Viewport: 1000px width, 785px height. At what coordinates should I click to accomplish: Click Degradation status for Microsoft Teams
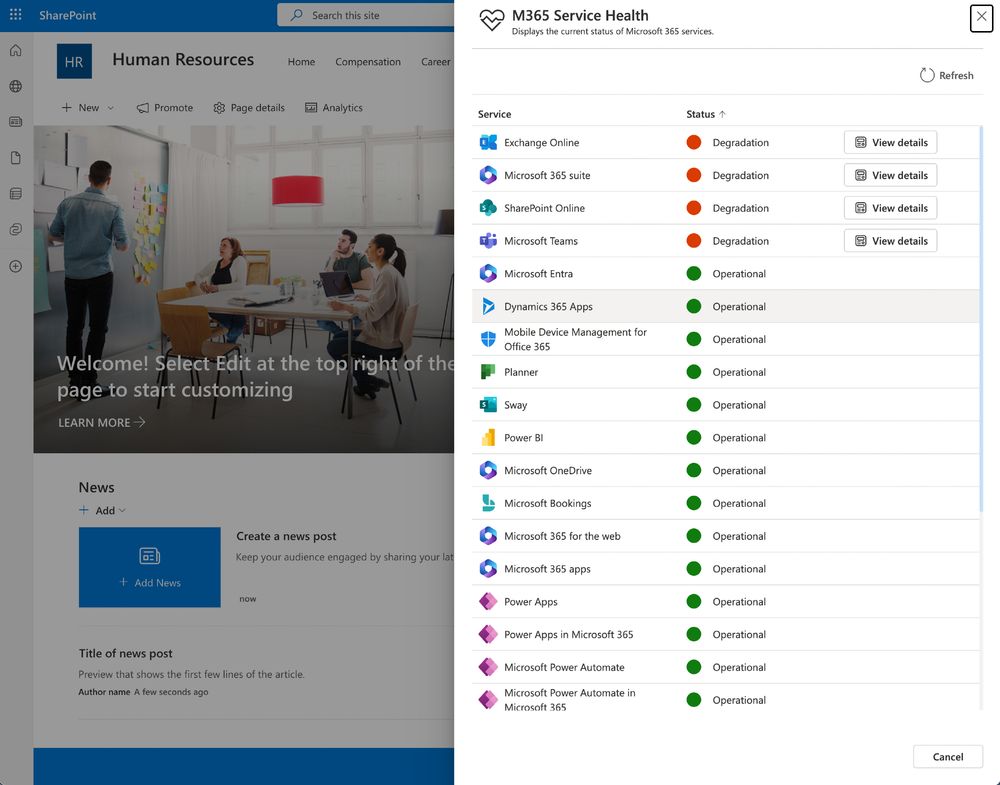740,241
